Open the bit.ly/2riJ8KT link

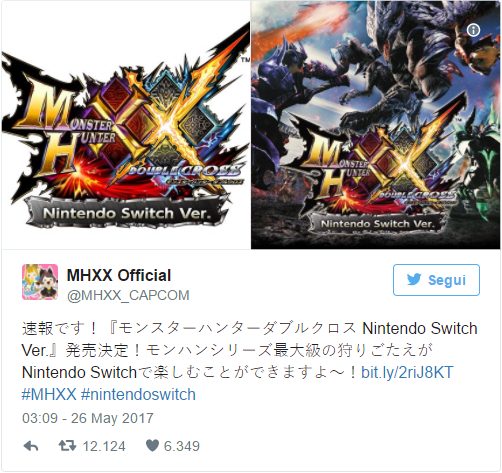point(407,372)
